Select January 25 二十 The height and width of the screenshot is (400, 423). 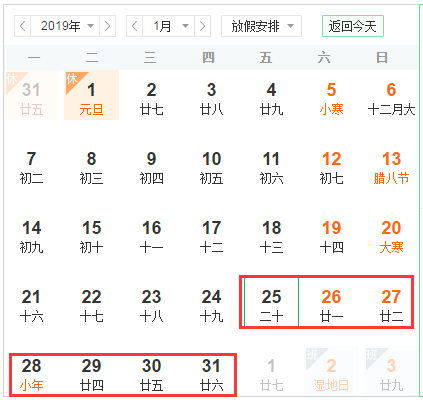tap(271, 302)
